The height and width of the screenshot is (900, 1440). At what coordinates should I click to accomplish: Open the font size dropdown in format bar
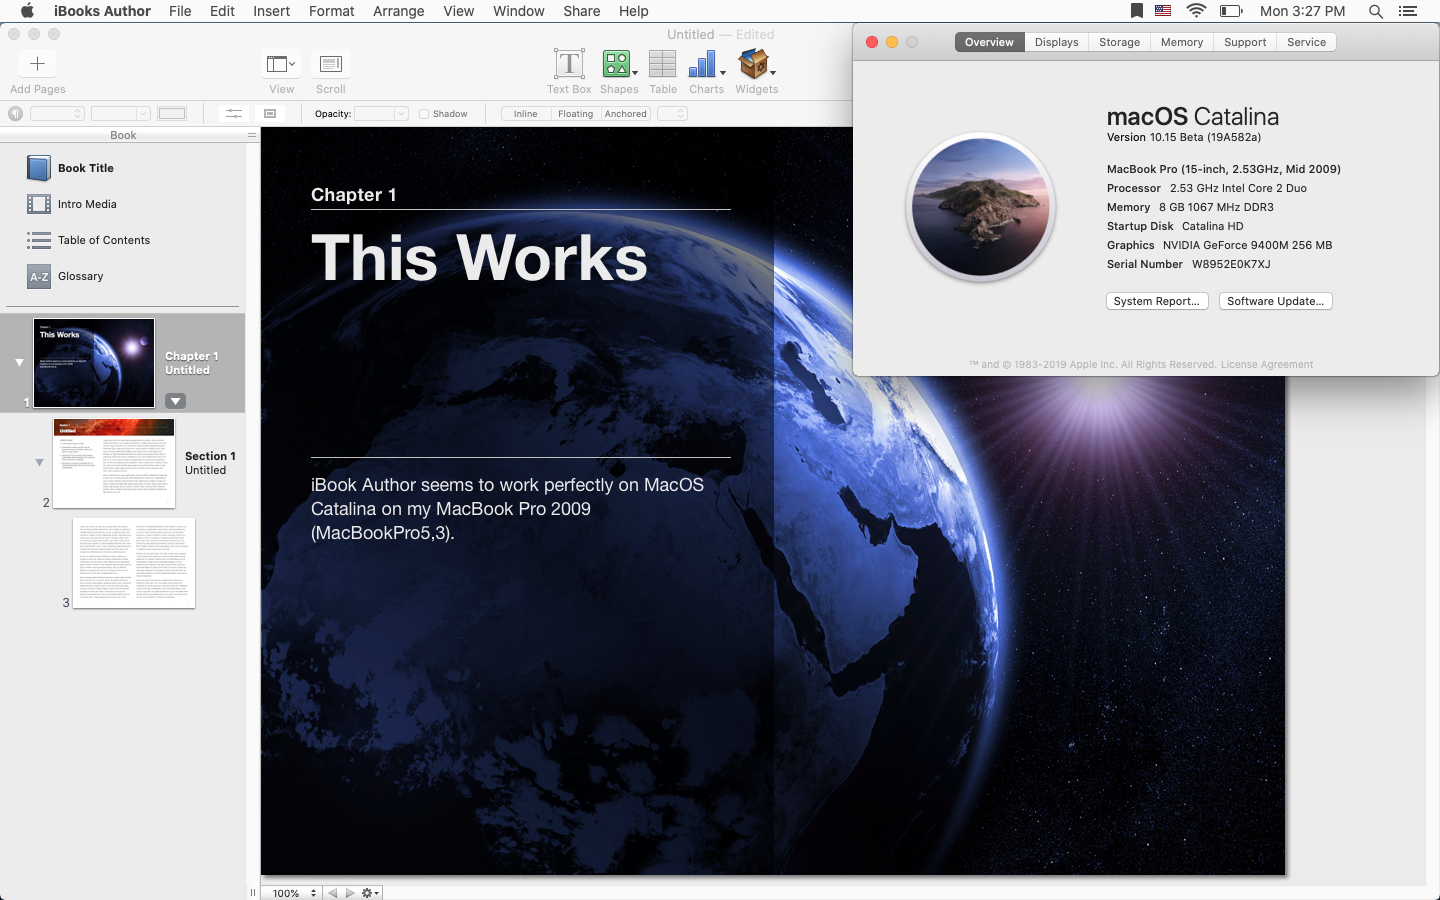(x=121, y=114)
